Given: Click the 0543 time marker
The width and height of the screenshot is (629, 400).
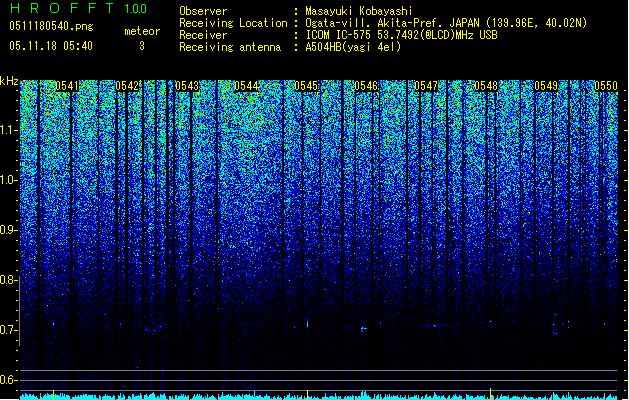Looking at the screenshot, I should point(187,86).
